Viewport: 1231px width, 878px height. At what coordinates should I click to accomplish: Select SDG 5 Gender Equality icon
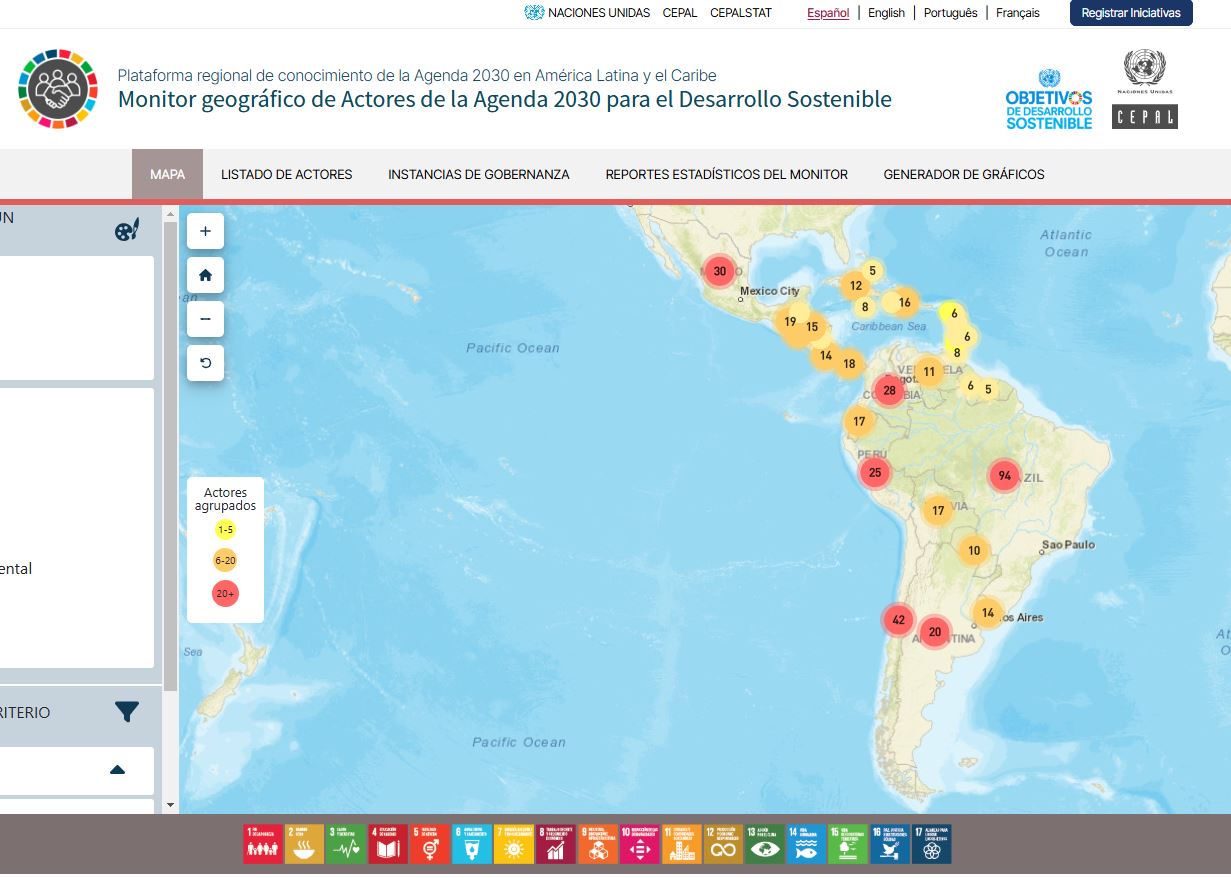(430, 844)
